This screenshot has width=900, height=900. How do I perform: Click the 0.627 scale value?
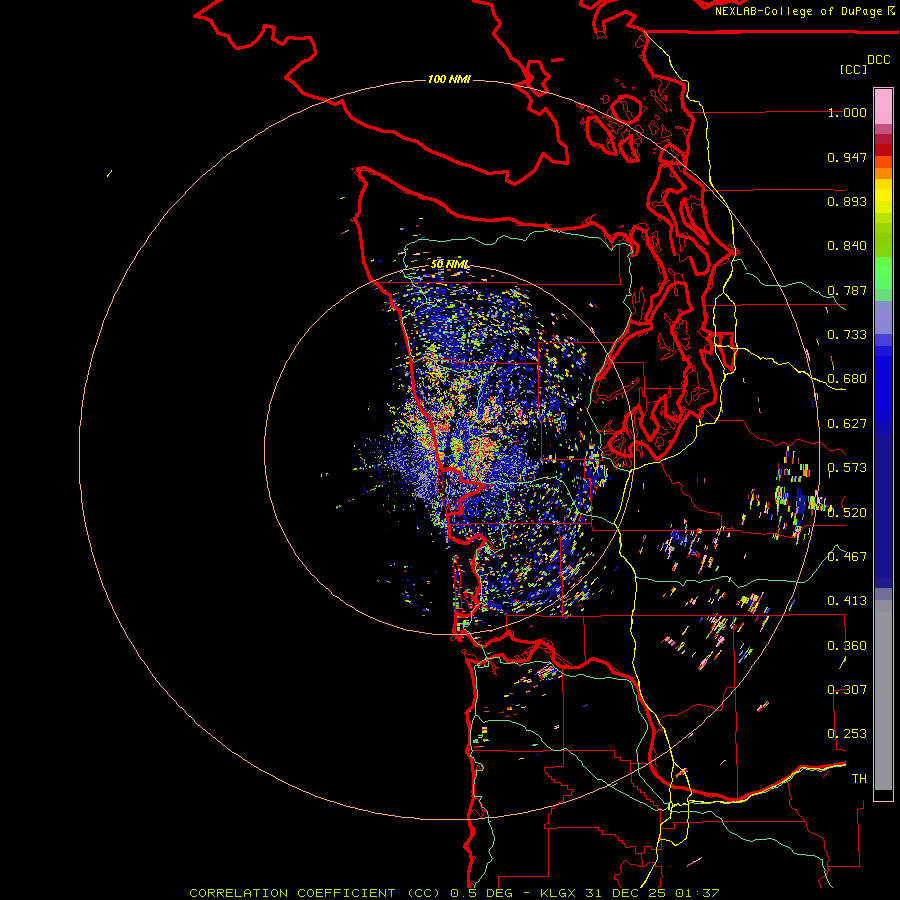(x=847, y=424)
